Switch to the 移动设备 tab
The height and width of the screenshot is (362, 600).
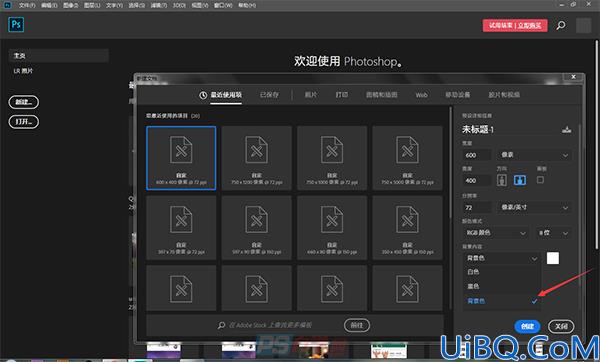457,95
